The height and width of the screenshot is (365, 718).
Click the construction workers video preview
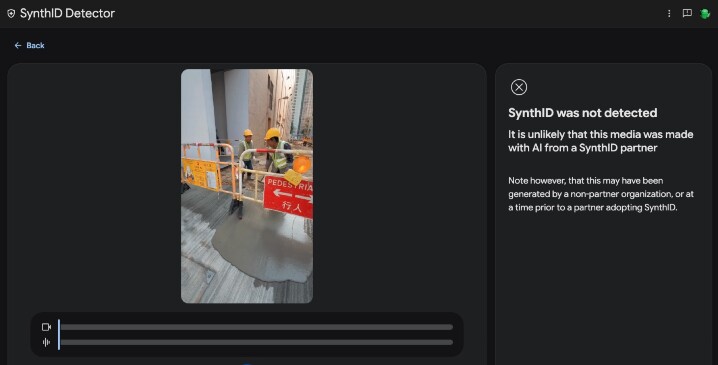(247, 186)
